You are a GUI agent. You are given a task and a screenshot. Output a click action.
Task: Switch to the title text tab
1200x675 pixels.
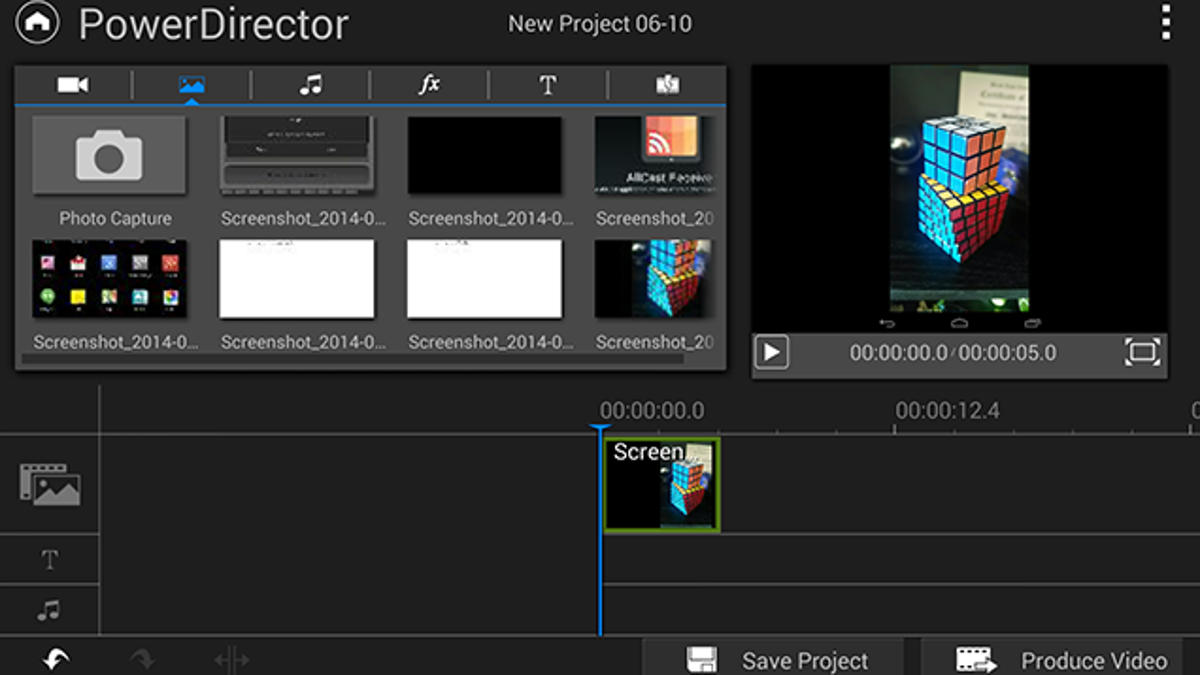click(548, 85)
